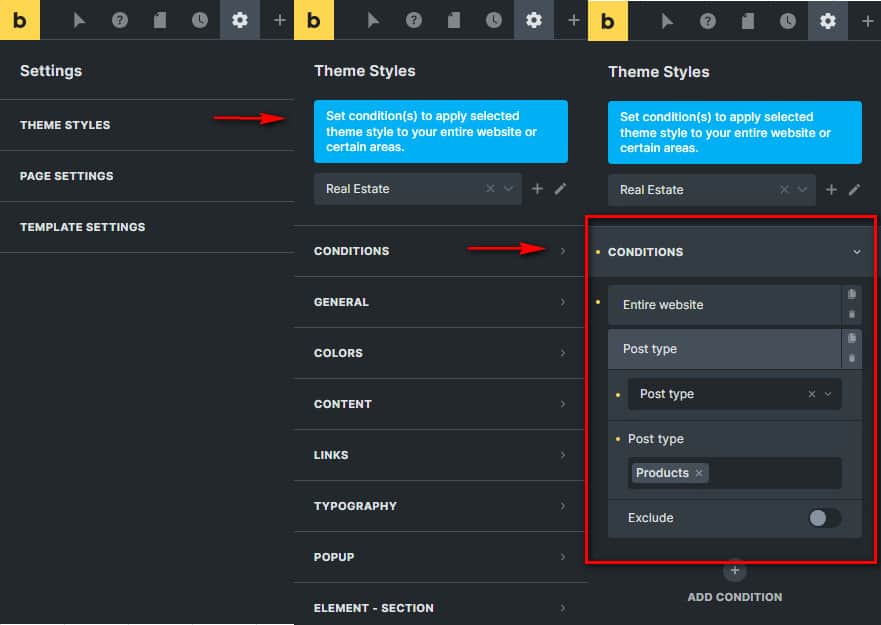Click copy icon on Post type condition

(851, 338)
